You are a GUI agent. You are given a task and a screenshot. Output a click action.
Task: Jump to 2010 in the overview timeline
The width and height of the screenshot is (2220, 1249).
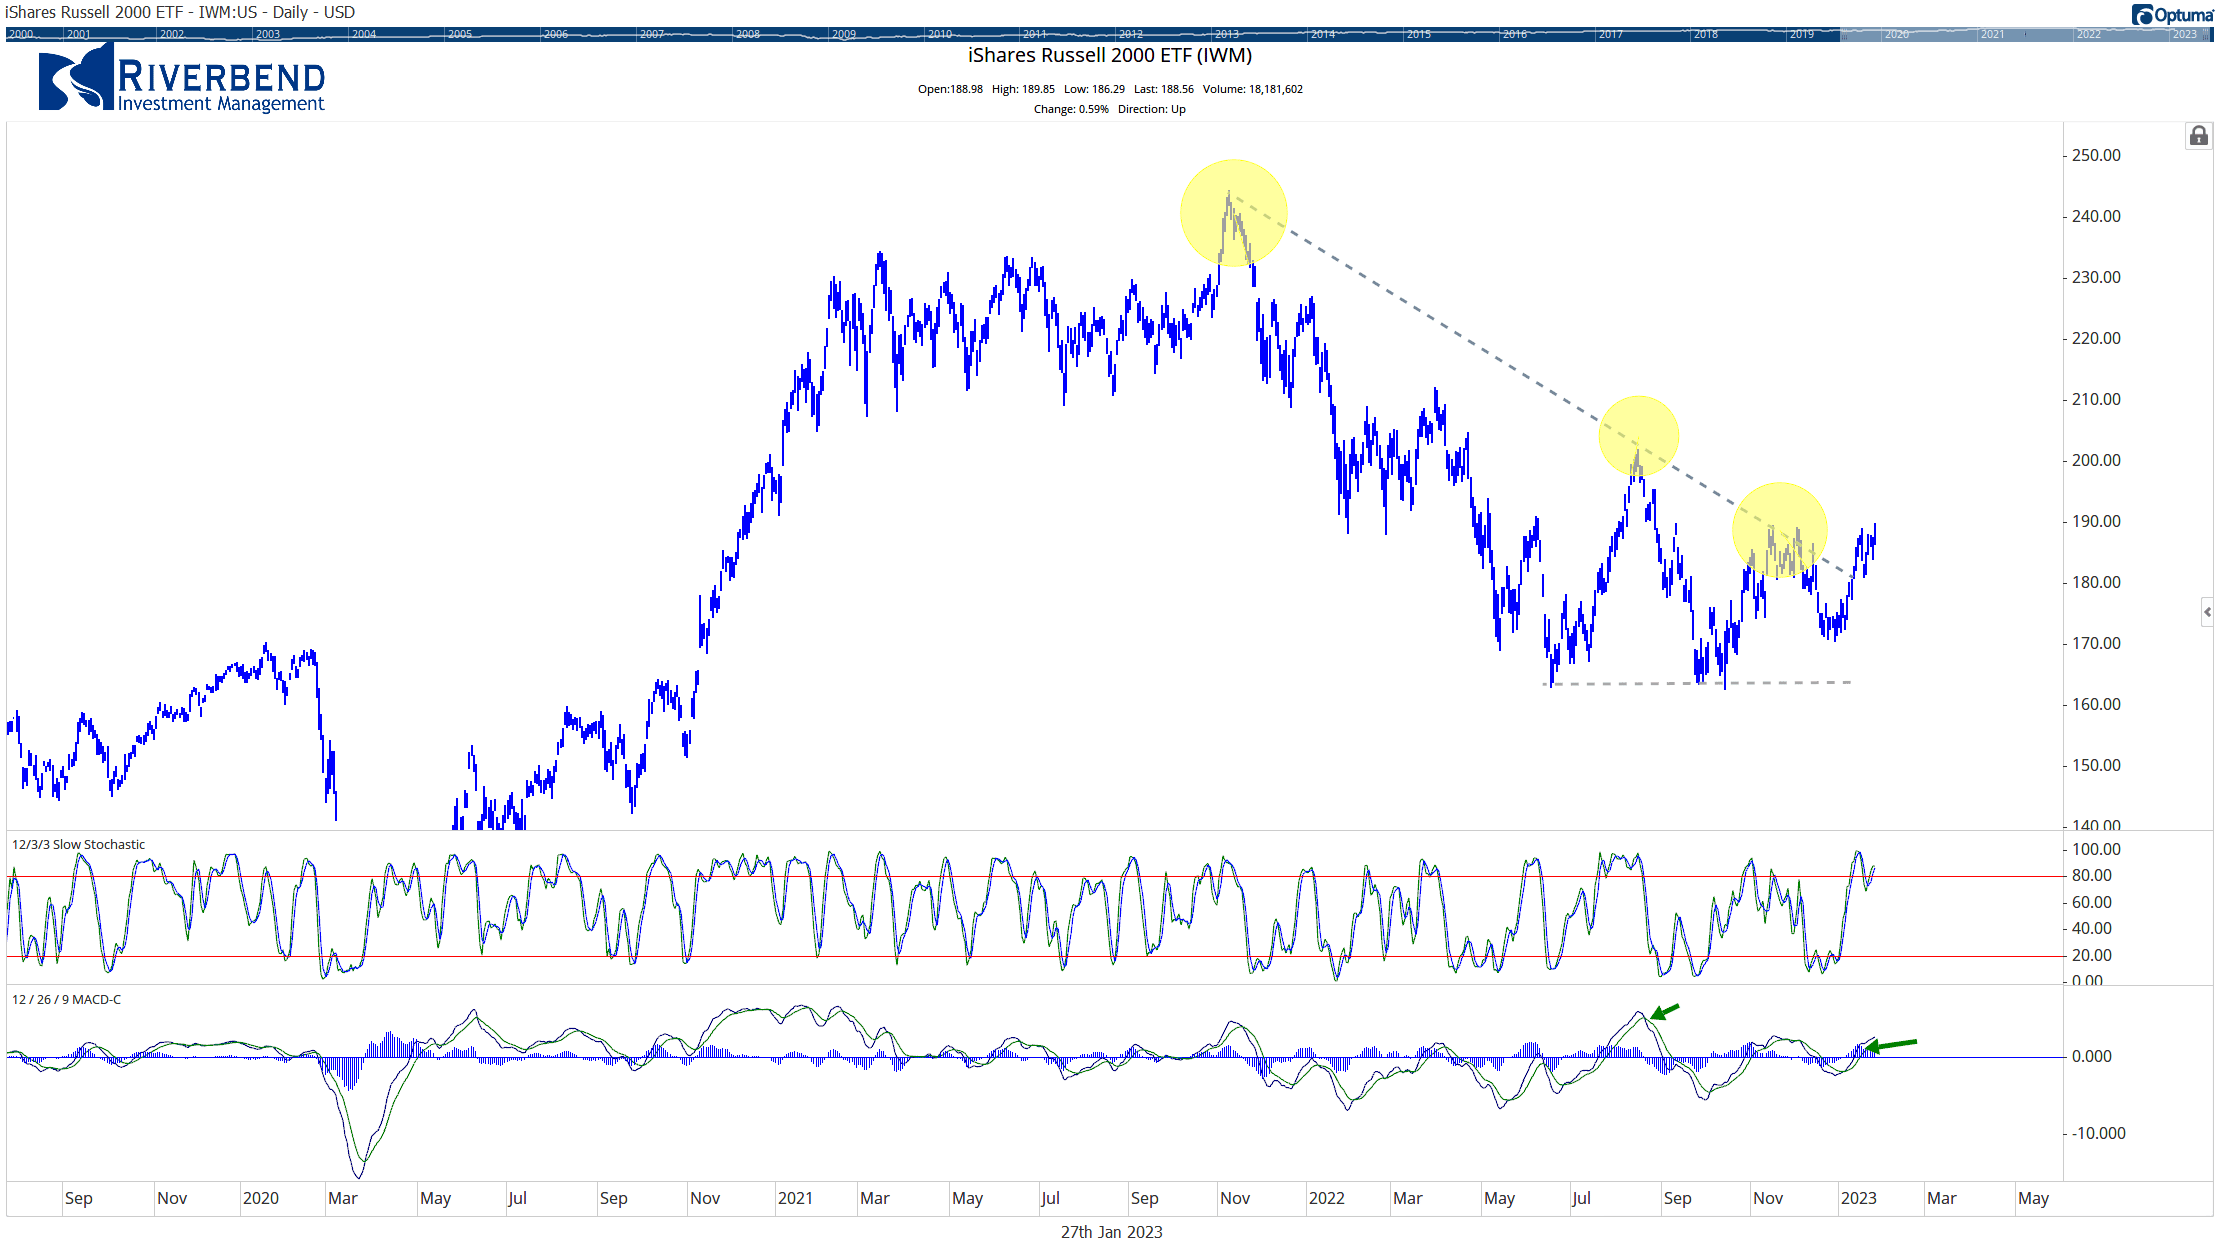pos(940,34)
